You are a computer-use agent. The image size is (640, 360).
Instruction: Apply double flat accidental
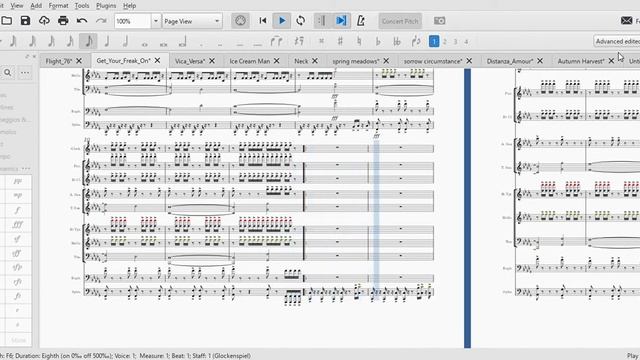[396, 41]
